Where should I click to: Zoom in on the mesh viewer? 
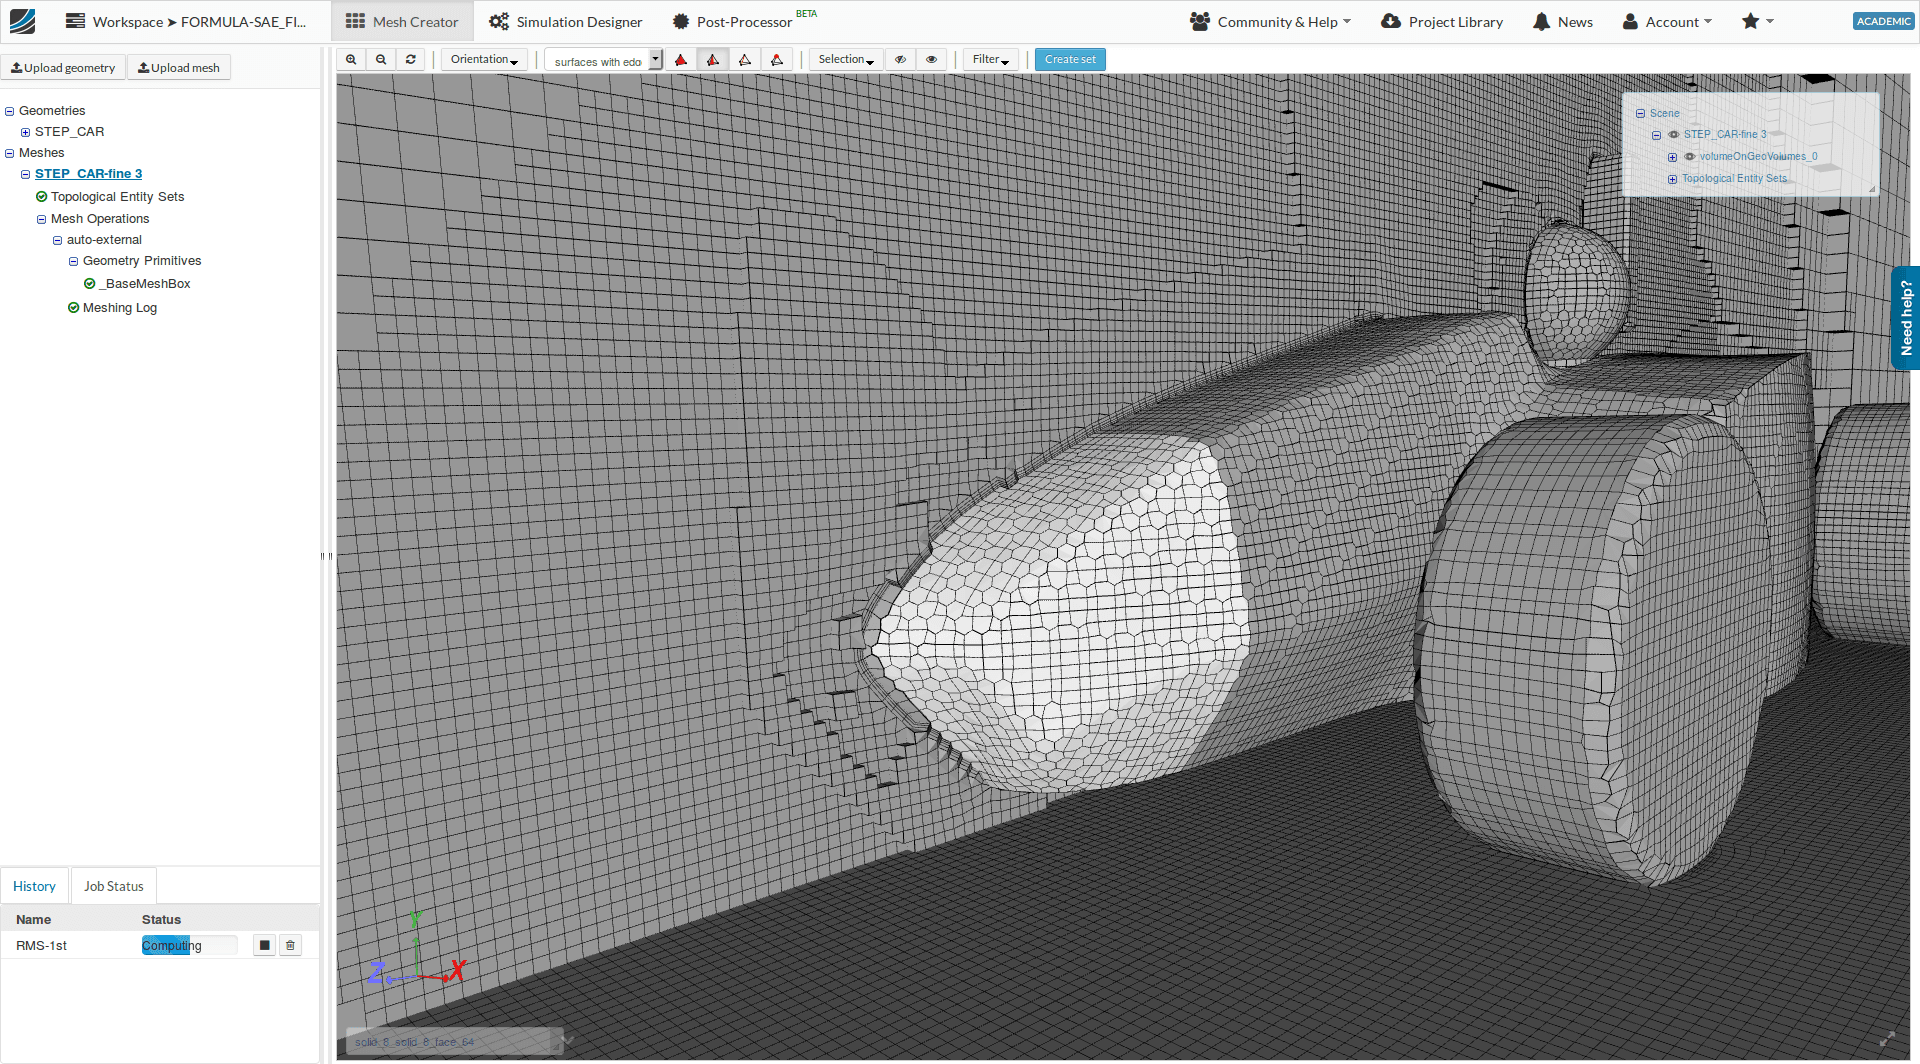351,60
